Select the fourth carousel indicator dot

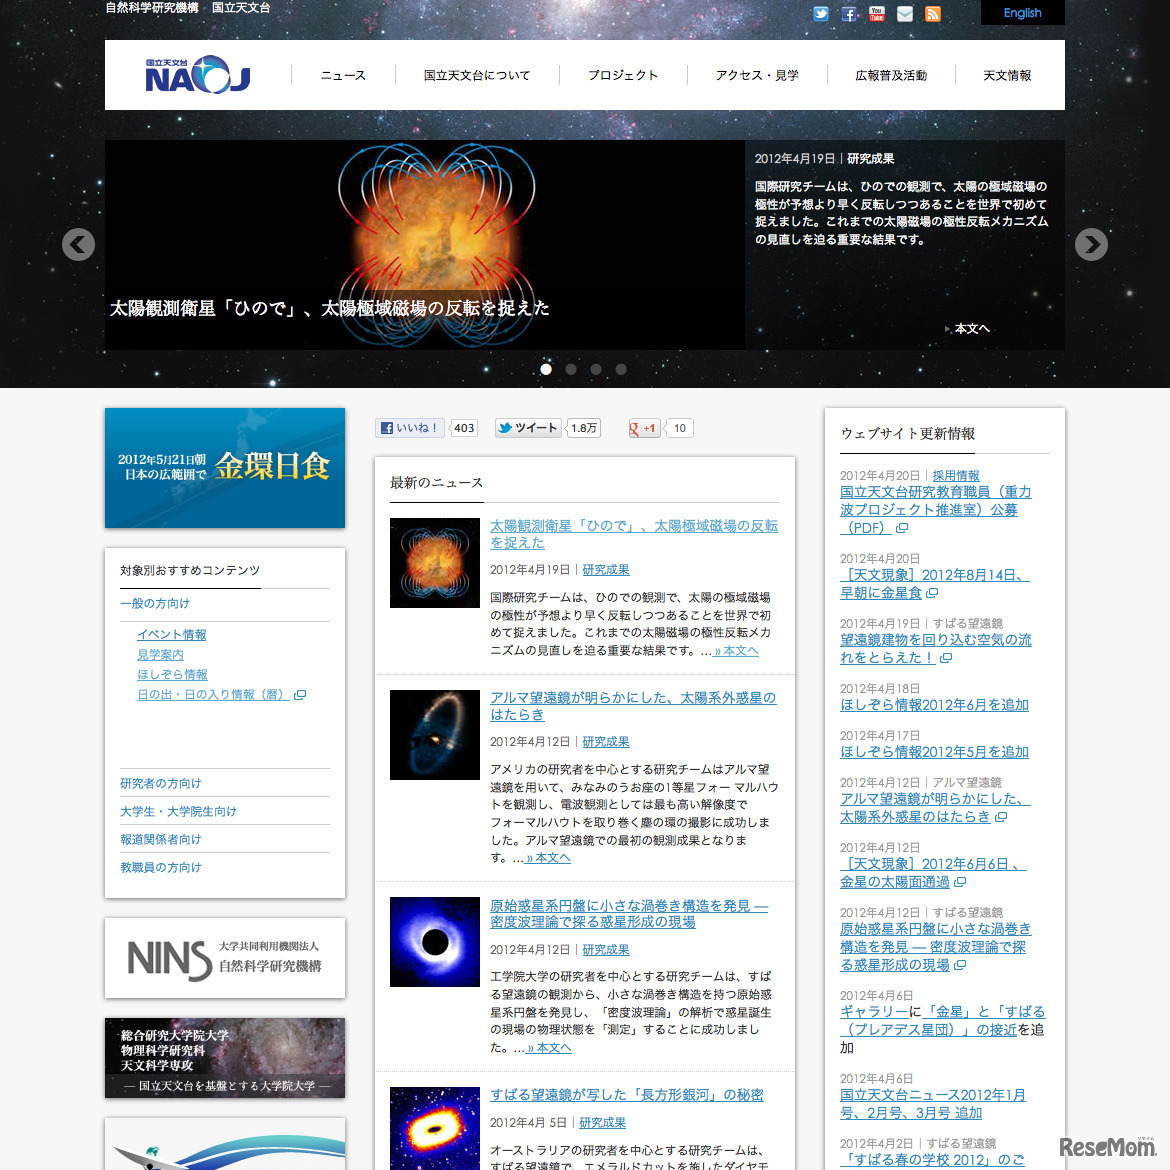click(620, 369)
